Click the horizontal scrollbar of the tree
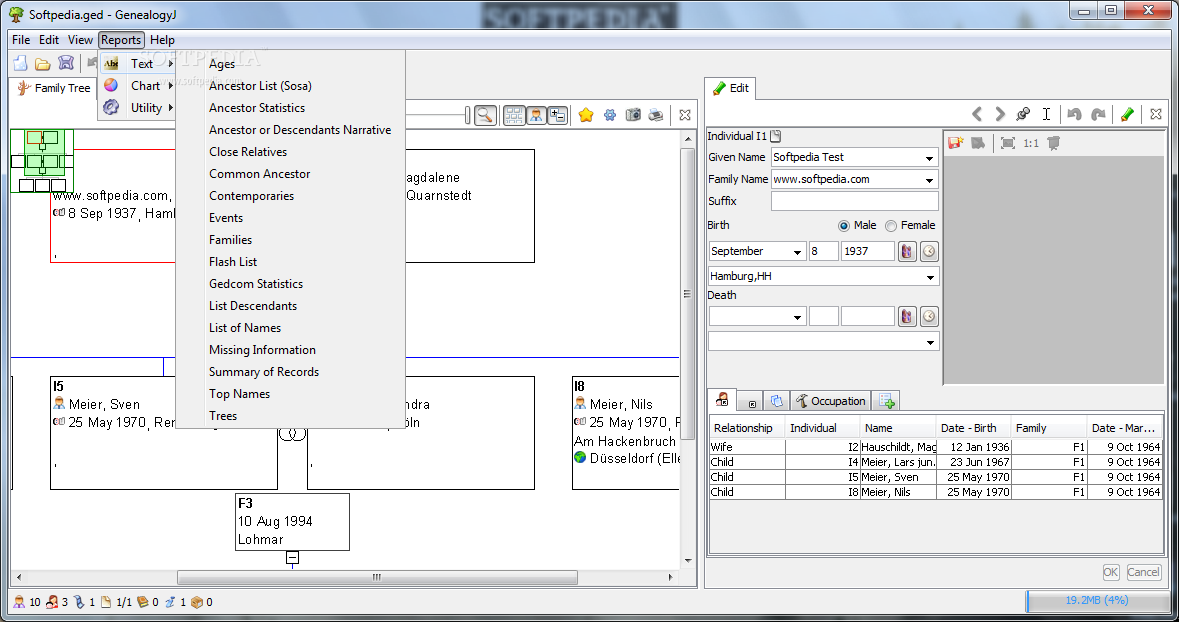 [377, 578]
